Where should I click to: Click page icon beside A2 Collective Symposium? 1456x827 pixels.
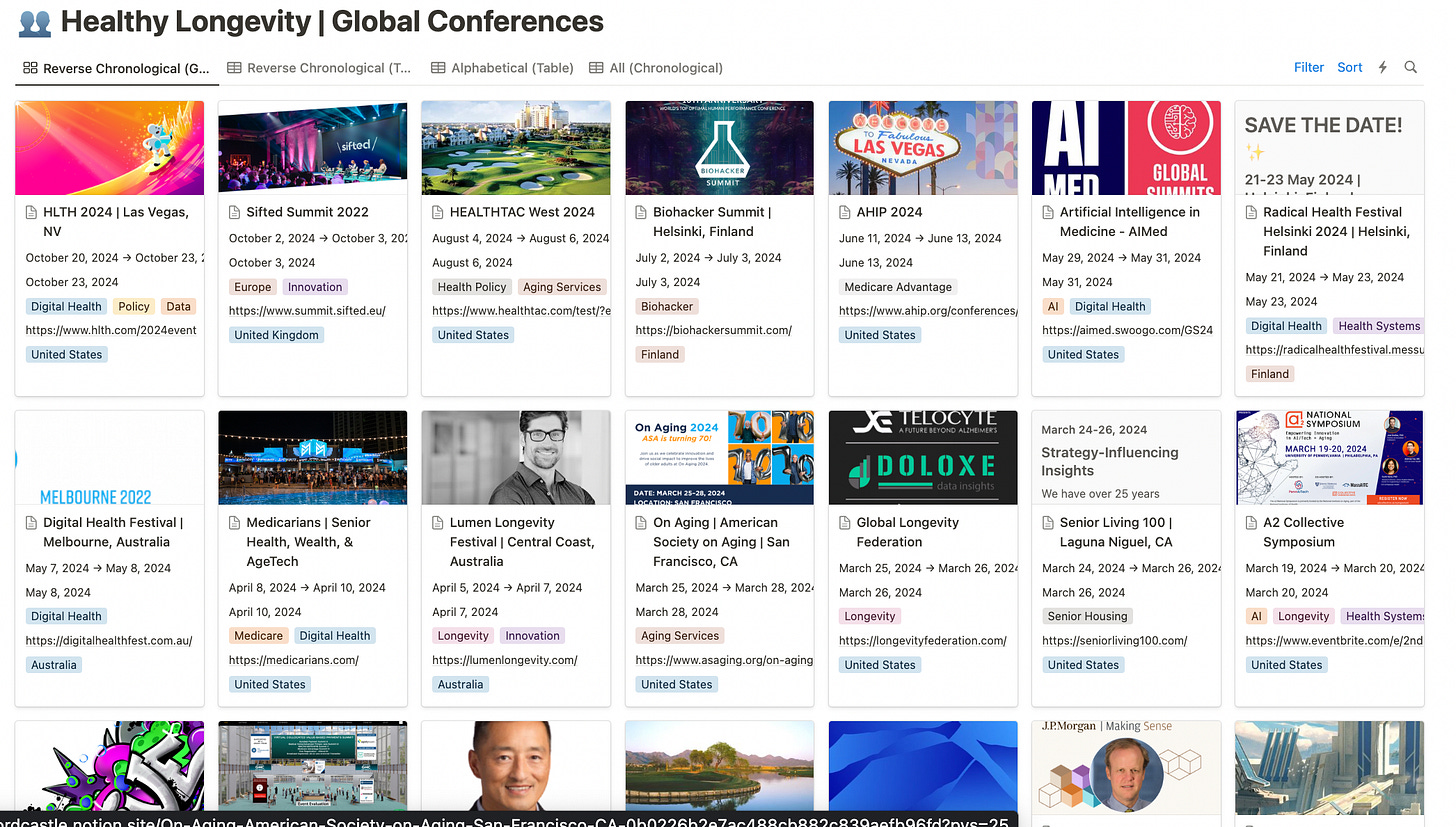click(x=1252, y=522)
